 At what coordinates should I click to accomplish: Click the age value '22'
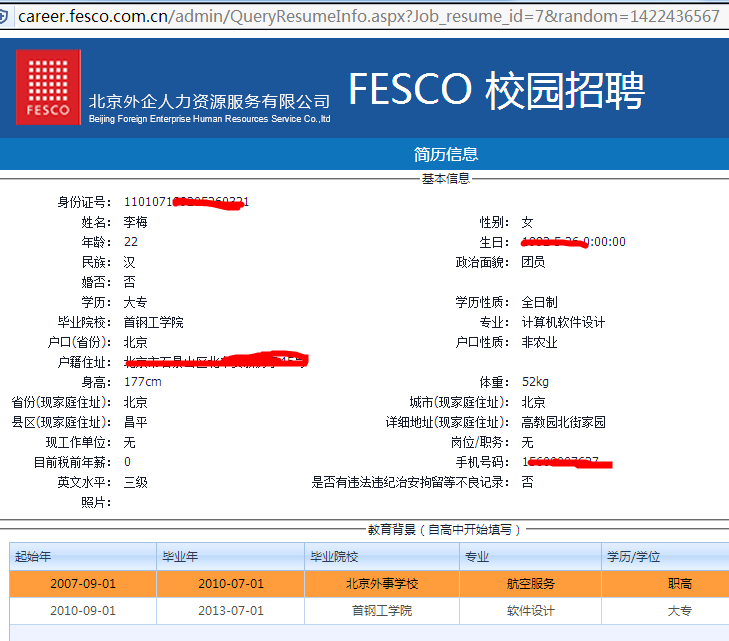coord(131,242)
